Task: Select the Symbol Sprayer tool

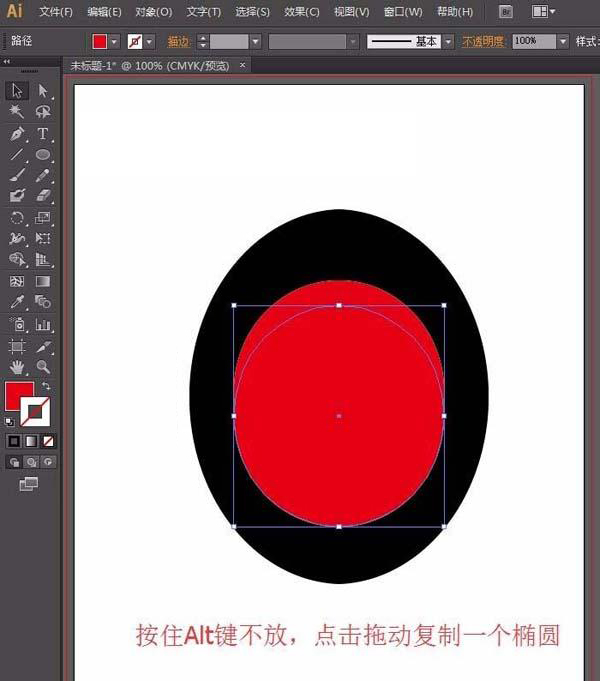Action: [x=17, y=324]
